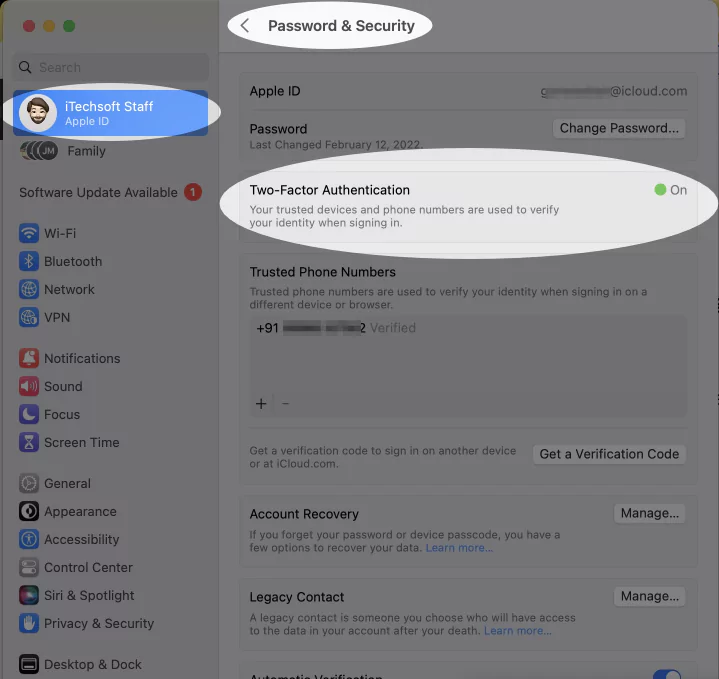Click the Apple ID email address value

click(x=614, y=91)
